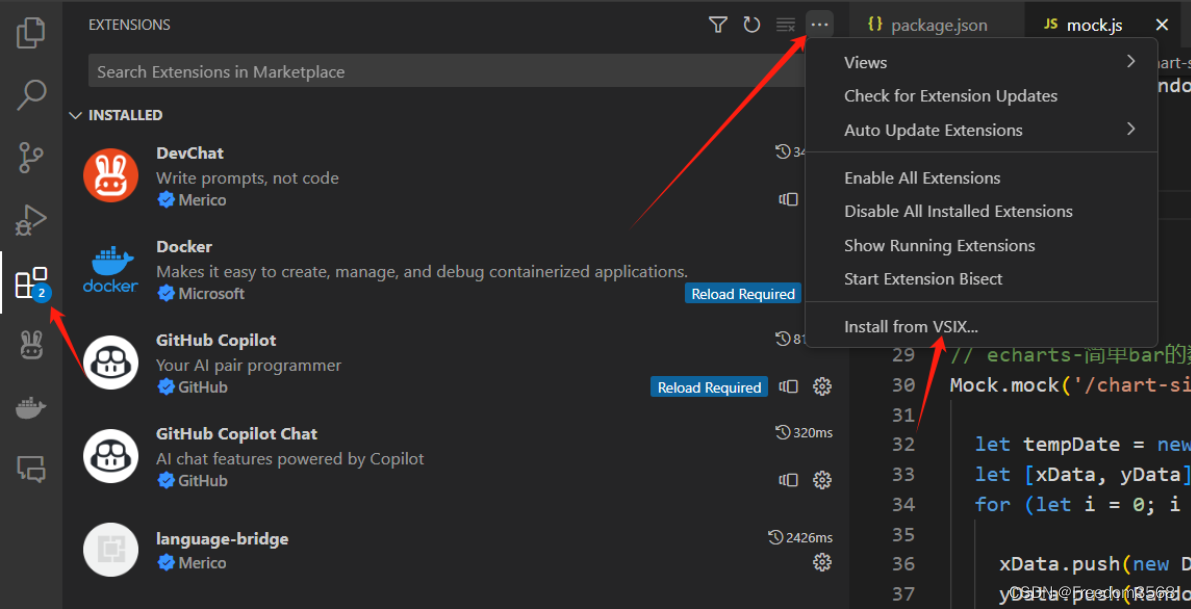Click Microsoft publisher under Docker
Image resolution: width=1191 pixels, height=609 pixels.
click(x=211, y=293)
